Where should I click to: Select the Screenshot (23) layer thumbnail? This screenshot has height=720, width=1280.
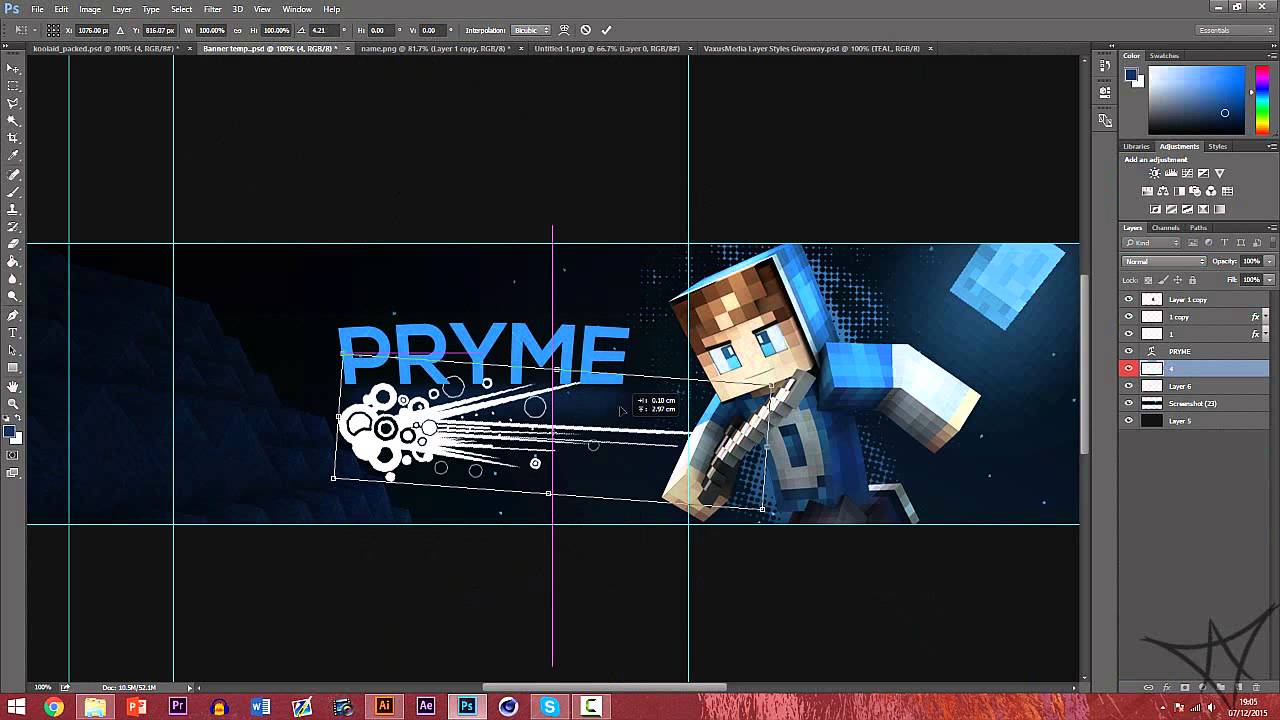click(x=1152, y=403)
